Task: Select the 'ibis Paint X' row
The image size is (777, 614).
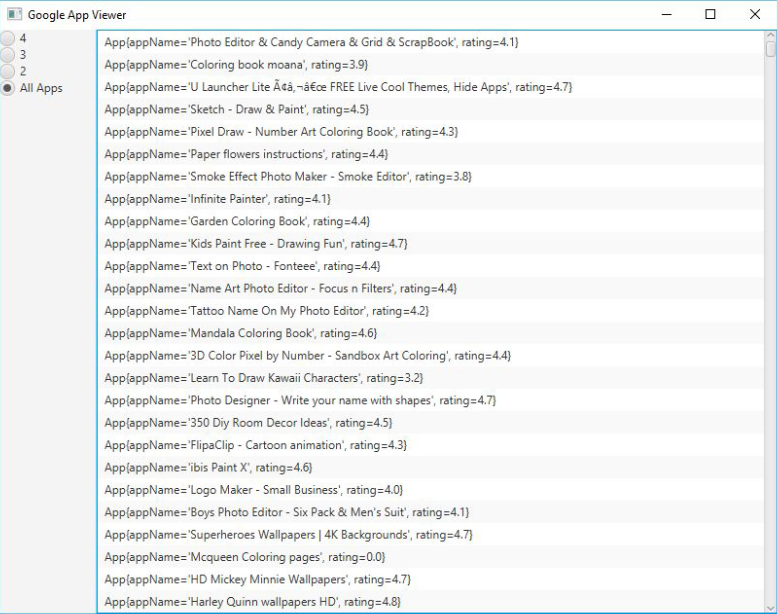Action: 431,467
